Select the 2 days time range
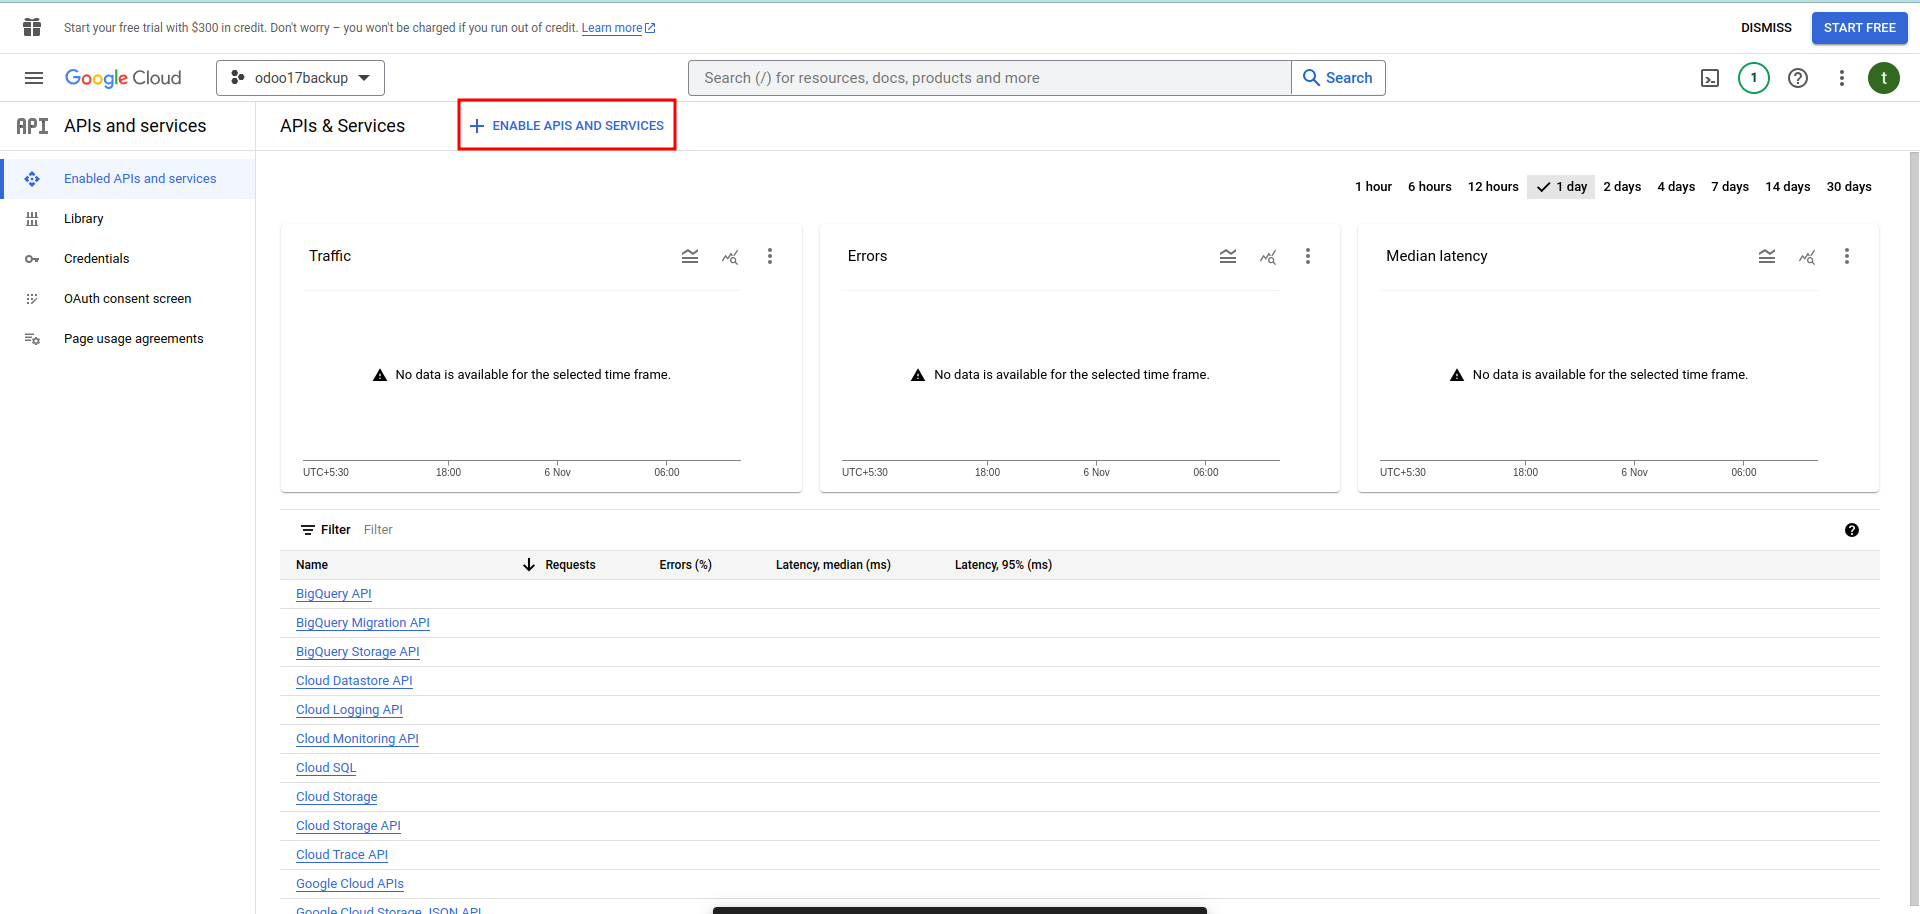1920x914 pixels. (x=1622, y=187)
